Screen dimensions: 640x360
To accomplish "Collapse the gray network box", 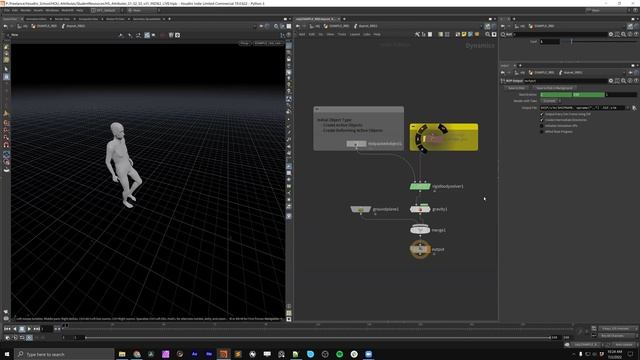I will (317, 109).
